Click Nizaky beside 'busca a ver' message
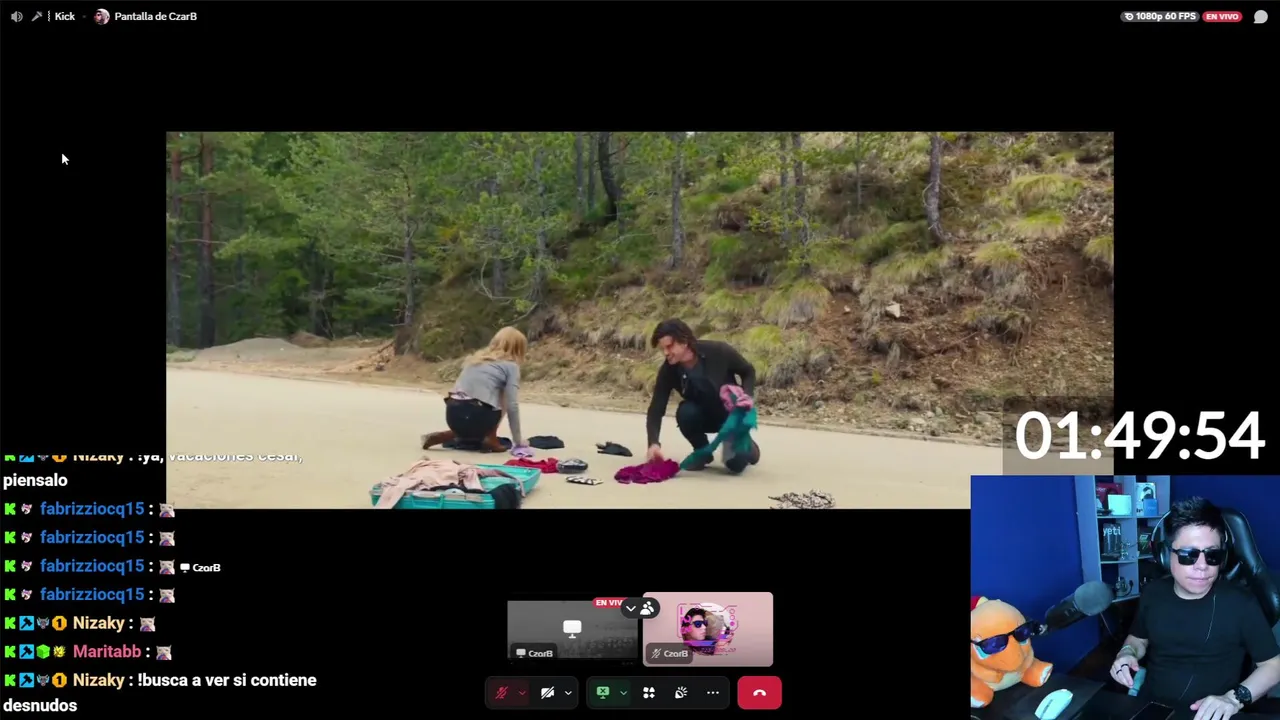The image size is (1280, 720). tap(99, 680)
